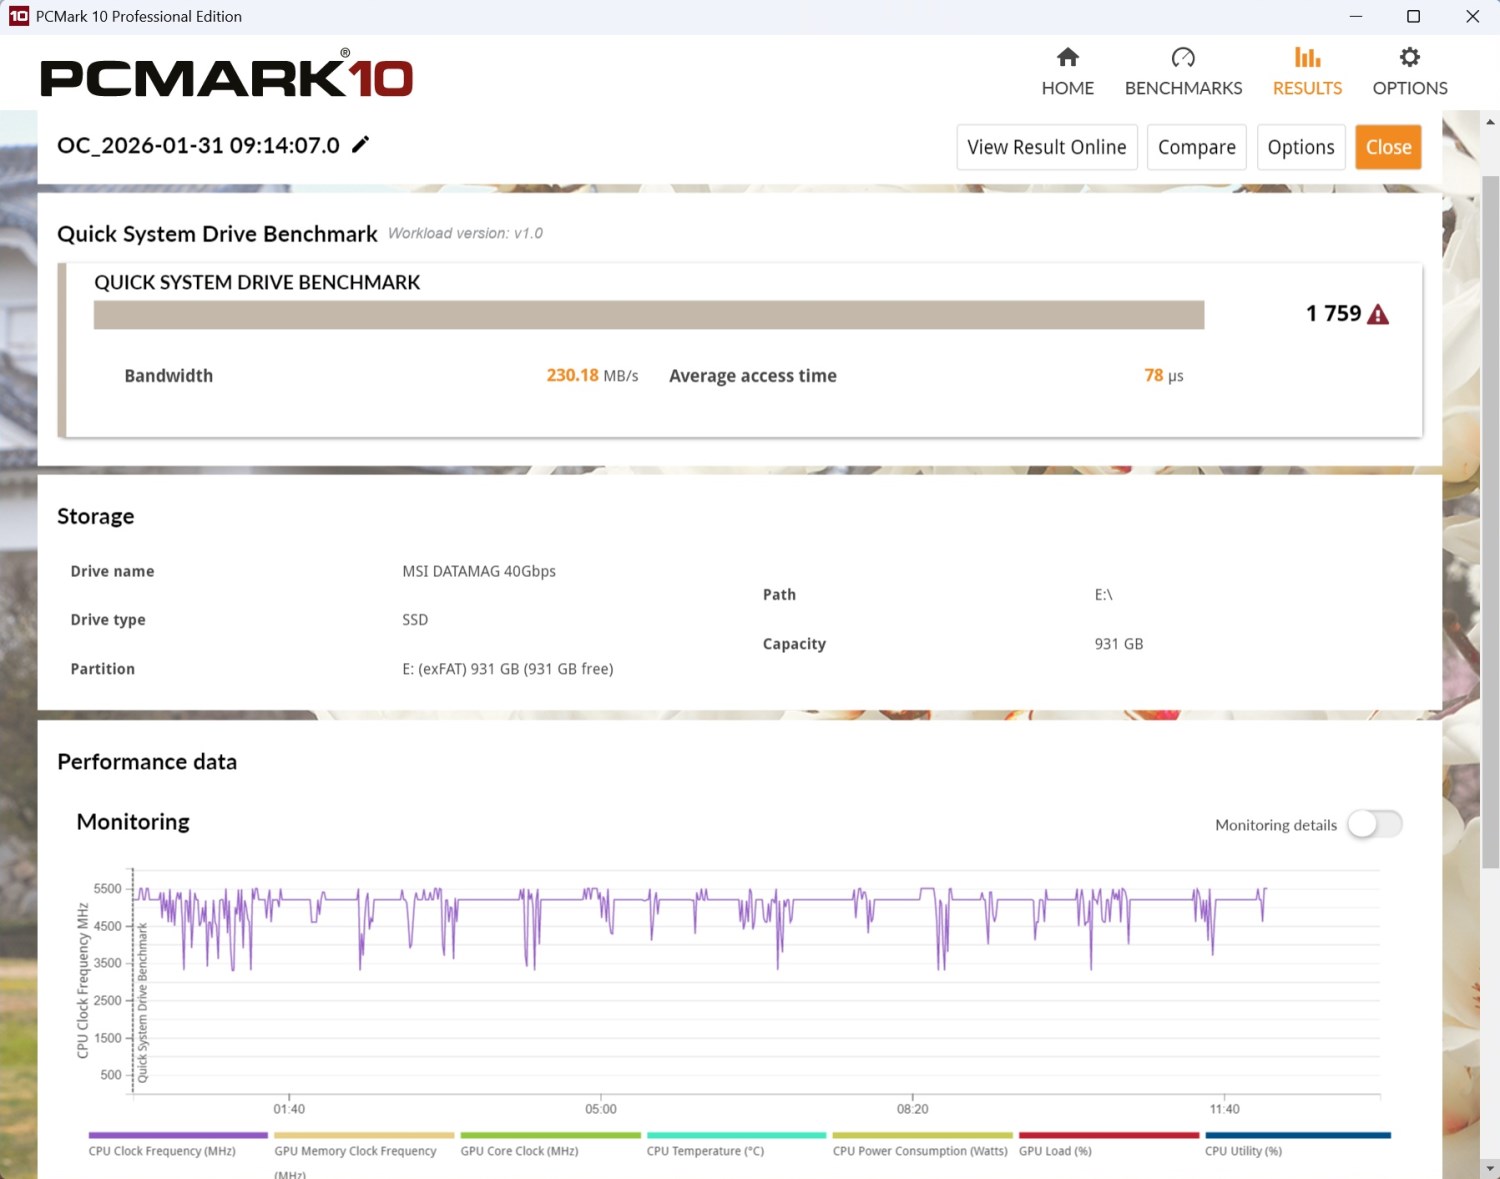Click the uppercase QUICK SYSTEM DRIVE BENCHMARK card title
The height and width of the screenshot is (1179, 1500).
[x=257, y=283]
